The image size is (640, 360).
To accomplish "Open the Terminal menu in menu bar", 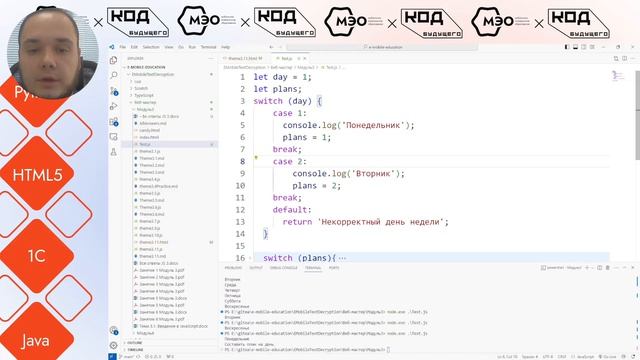I will point(208,47).
